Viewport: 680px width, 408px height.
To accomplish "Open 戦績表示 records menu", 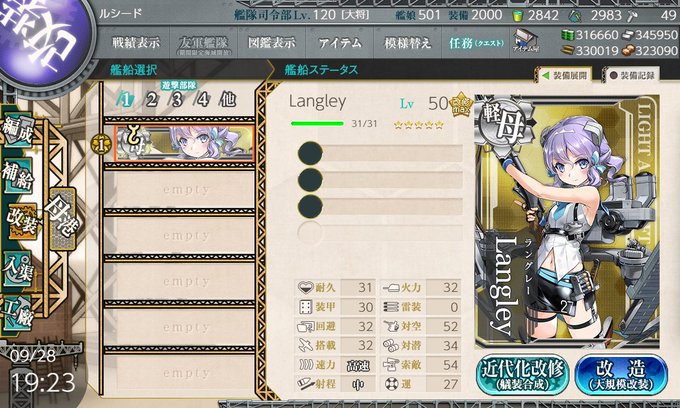I will (x=136, y=42).
